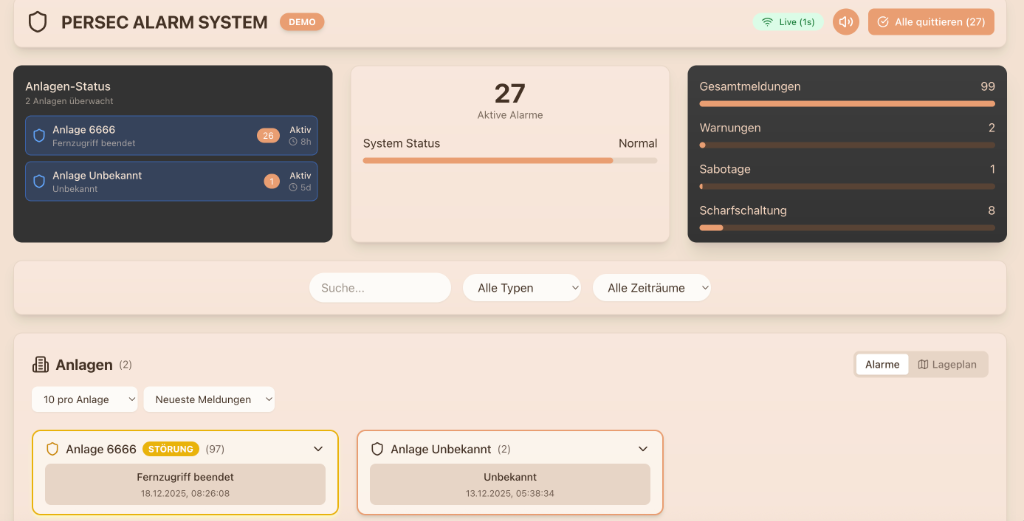Click the Scharfschaltung count 8
This screenshot has height=521, width=1024.
pyautogui.click(x=991, y=210)
